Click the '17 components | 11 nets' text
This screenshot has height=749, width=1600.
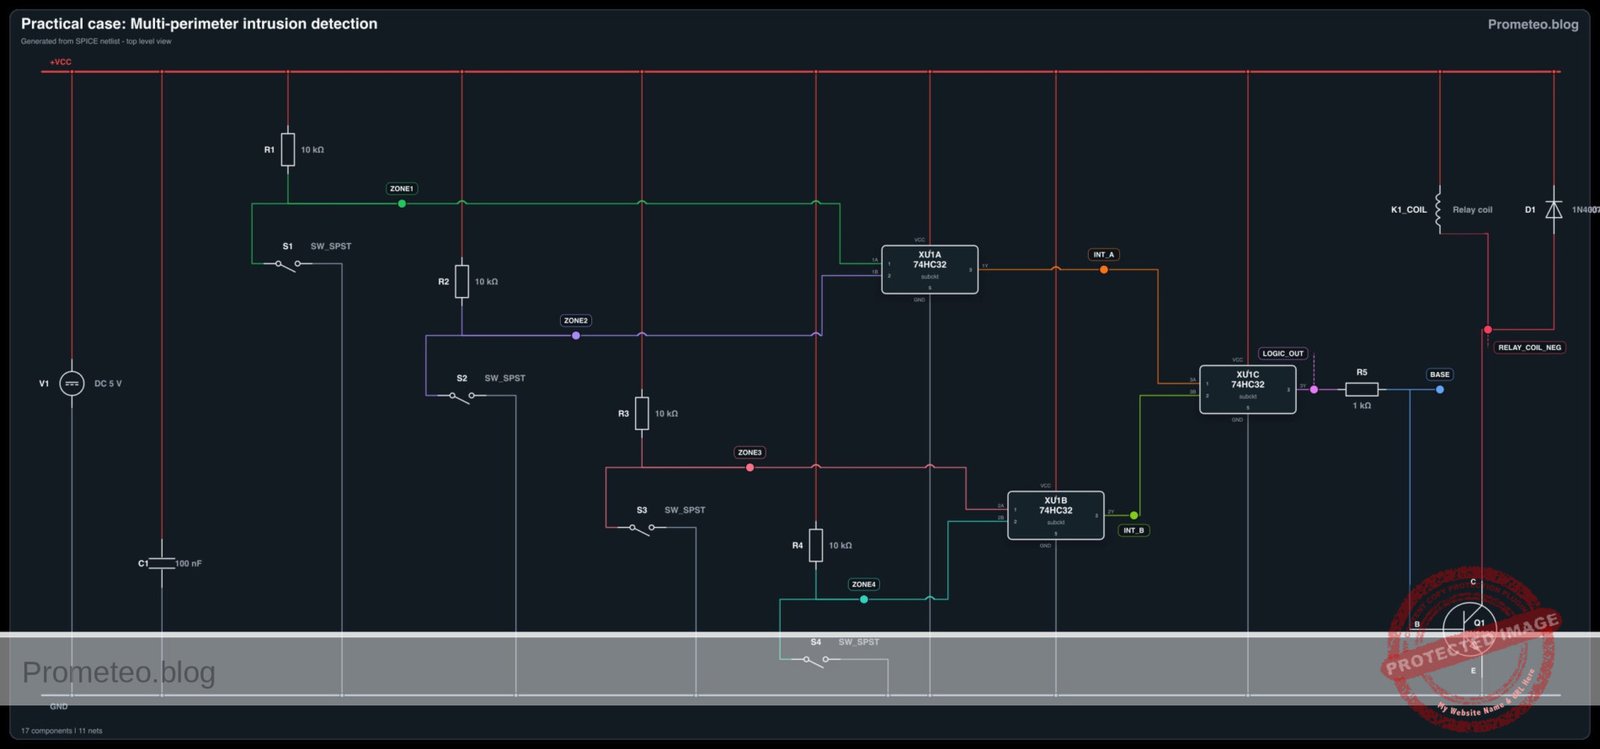pos(62,731)
